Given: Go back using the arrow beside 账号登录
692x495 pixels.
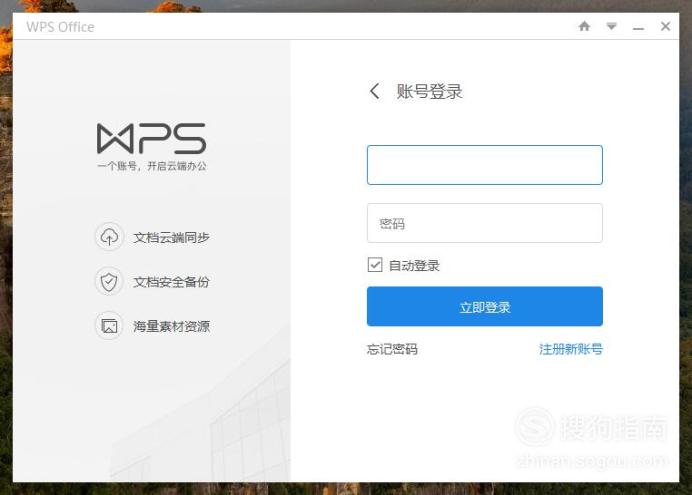Looking at the screenshot, I should point(375,91).
